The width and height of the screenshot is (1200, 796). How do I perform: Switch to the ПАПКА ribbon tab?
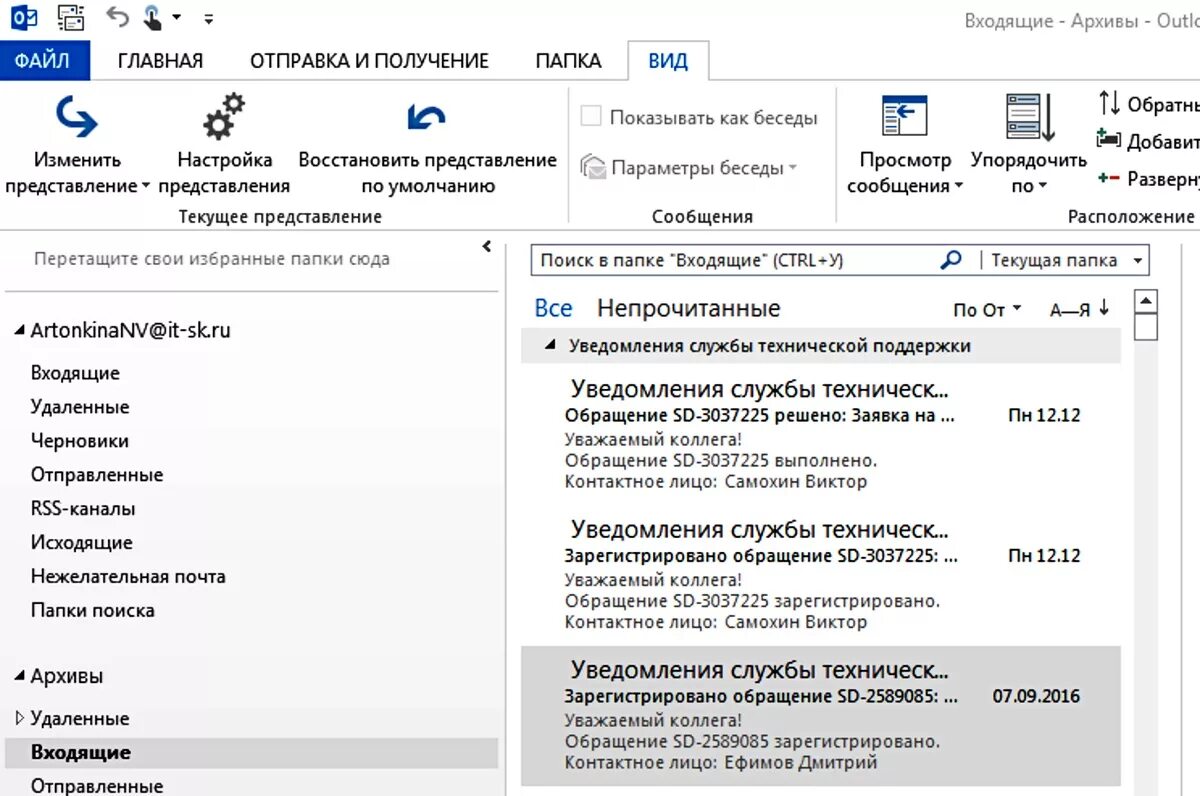[568, 61]
